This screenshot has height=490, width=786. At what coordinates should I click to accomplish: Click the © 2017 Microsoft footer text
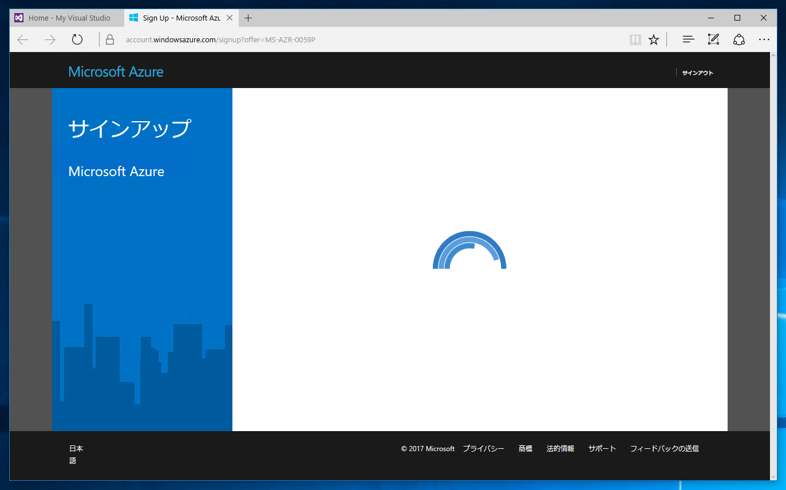(x=428, y=449)
